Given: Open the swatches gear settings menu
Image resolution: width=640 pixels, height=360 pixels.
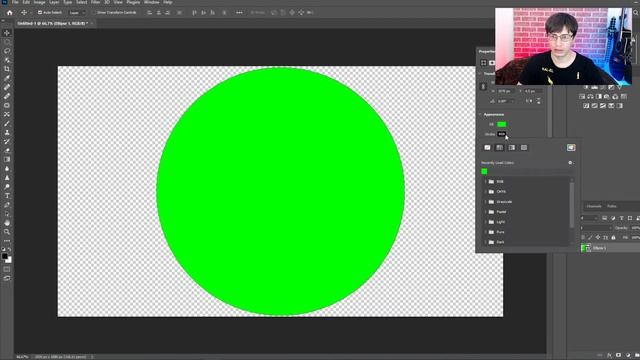Looking at the screenshot, I should (570, 163).
